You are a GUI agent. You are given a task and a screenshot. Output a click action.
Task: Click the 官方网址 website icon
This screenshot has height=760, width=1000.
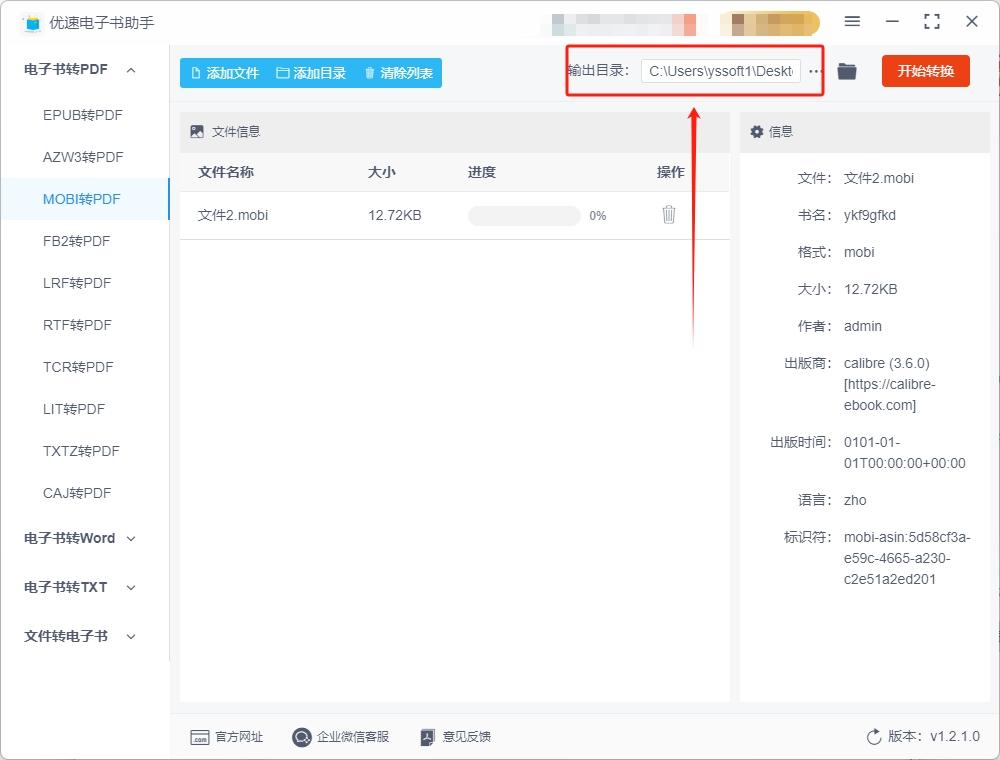tap(200, 737)
